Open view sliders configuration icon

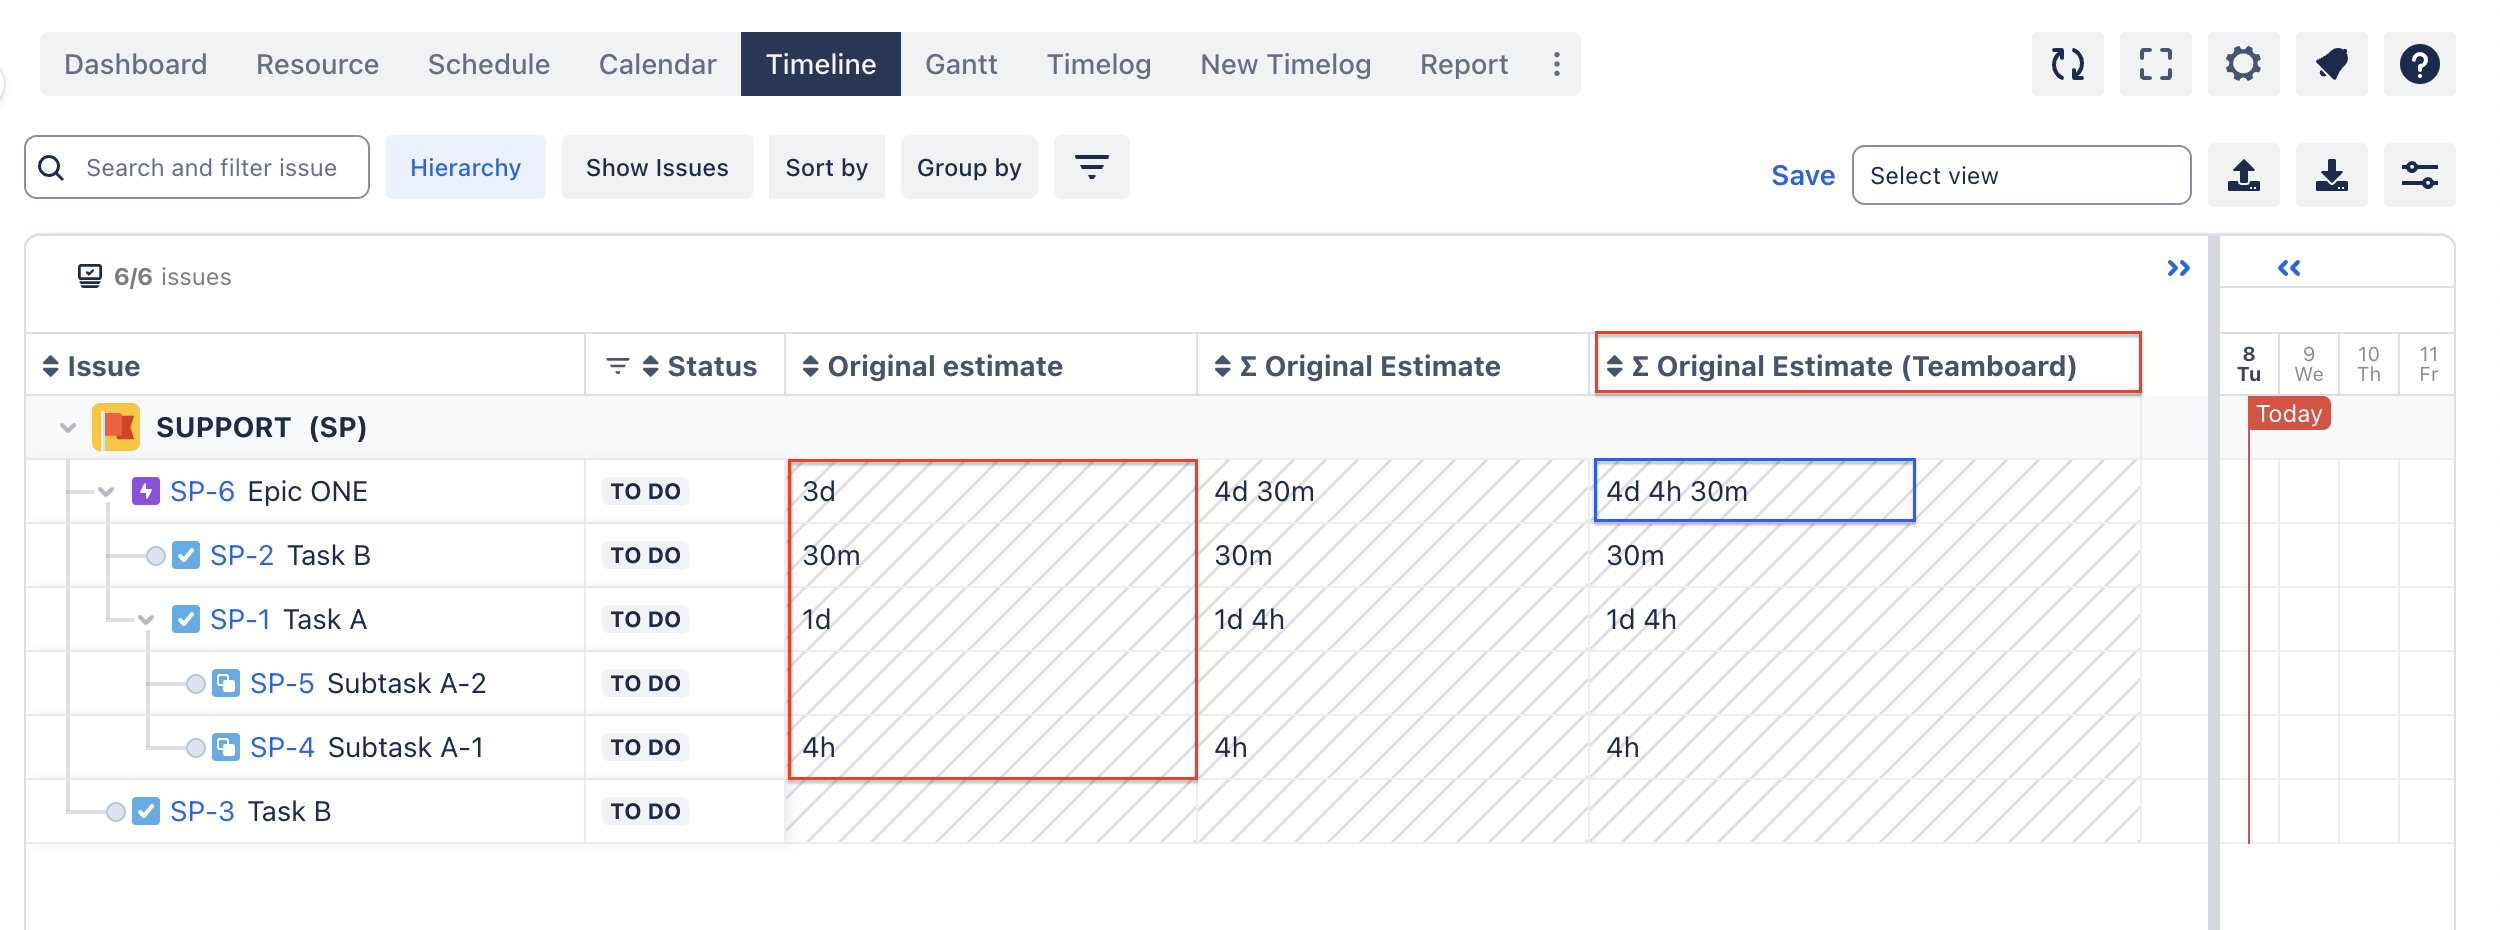click(x=2419, y=175)
